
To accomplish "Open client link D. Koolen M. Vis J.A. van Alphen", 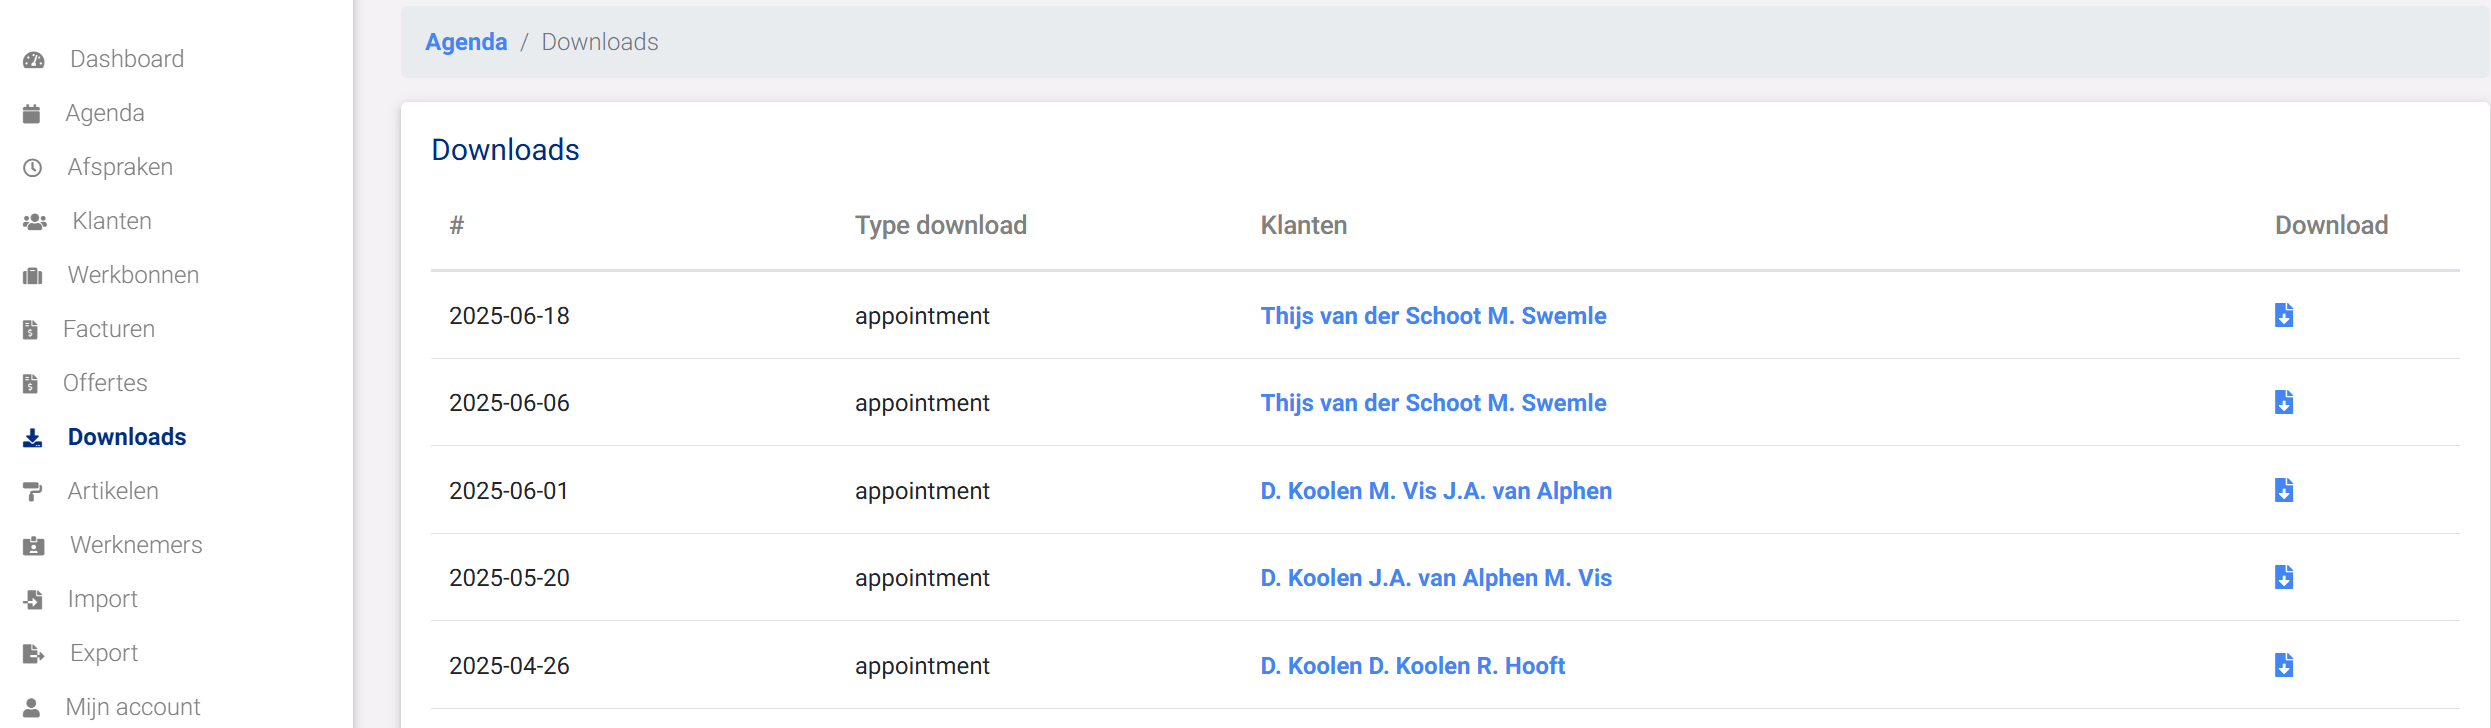I will point(1436,491).
